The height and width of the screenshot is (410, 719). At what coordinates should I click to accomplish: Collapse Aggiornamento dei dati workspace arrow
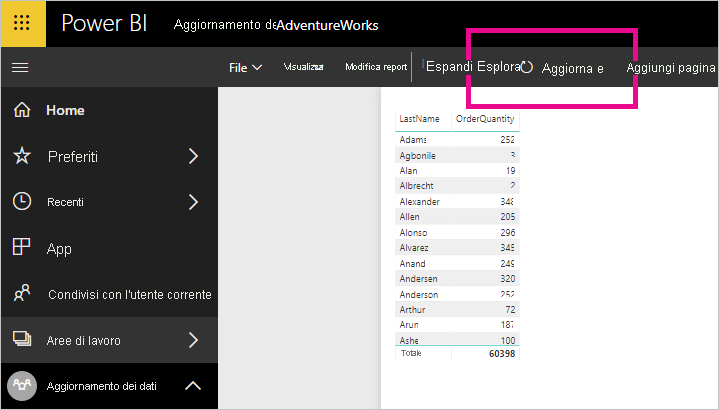[193, 386]
